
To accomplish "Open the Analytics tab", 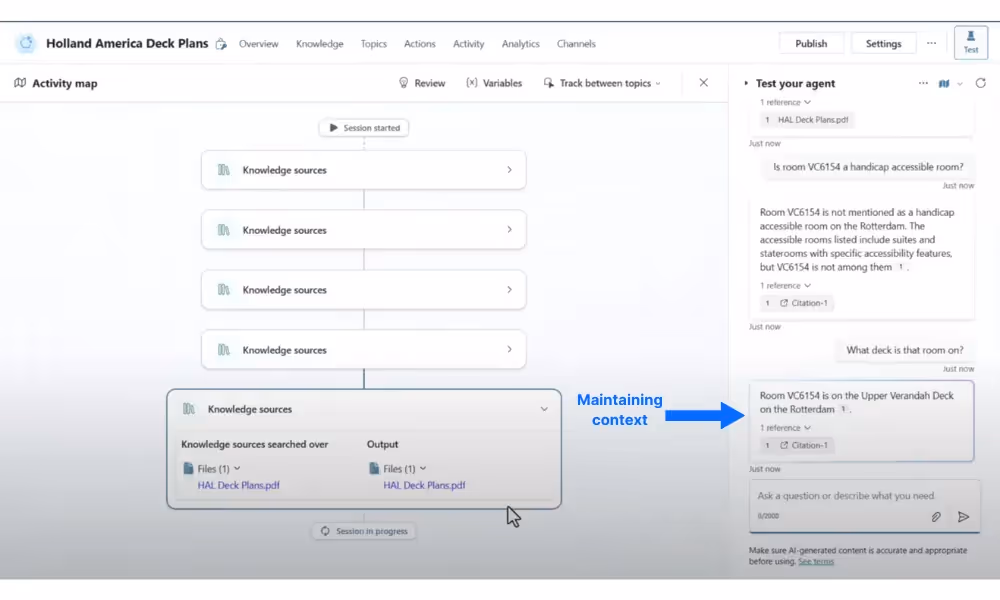I will pos(520,43).
